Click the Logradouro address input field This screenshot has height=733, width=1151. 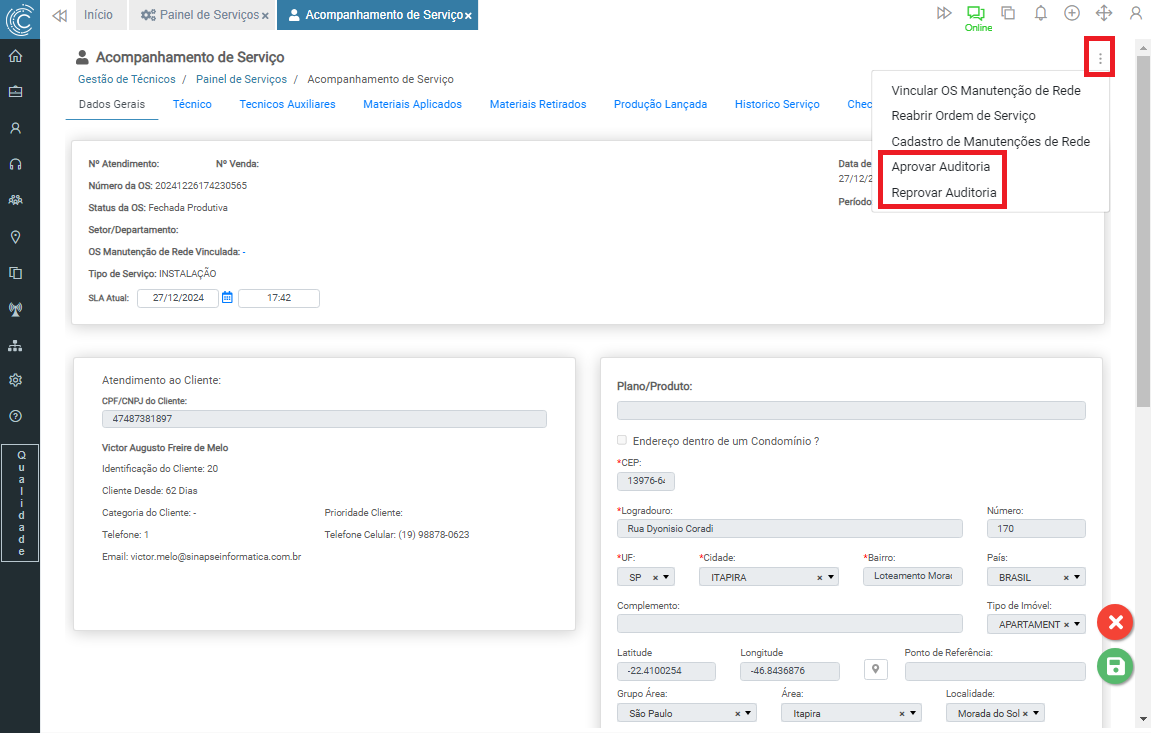(789, 528)
